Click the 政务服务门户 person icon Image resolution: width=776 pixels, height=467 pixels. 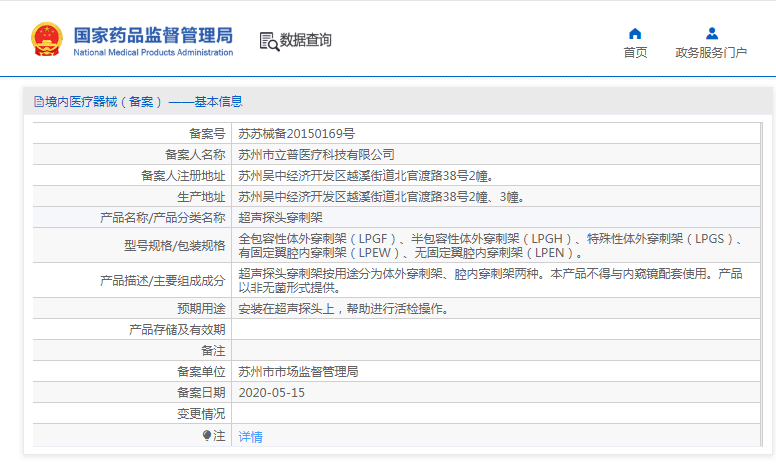click(712, 34)
